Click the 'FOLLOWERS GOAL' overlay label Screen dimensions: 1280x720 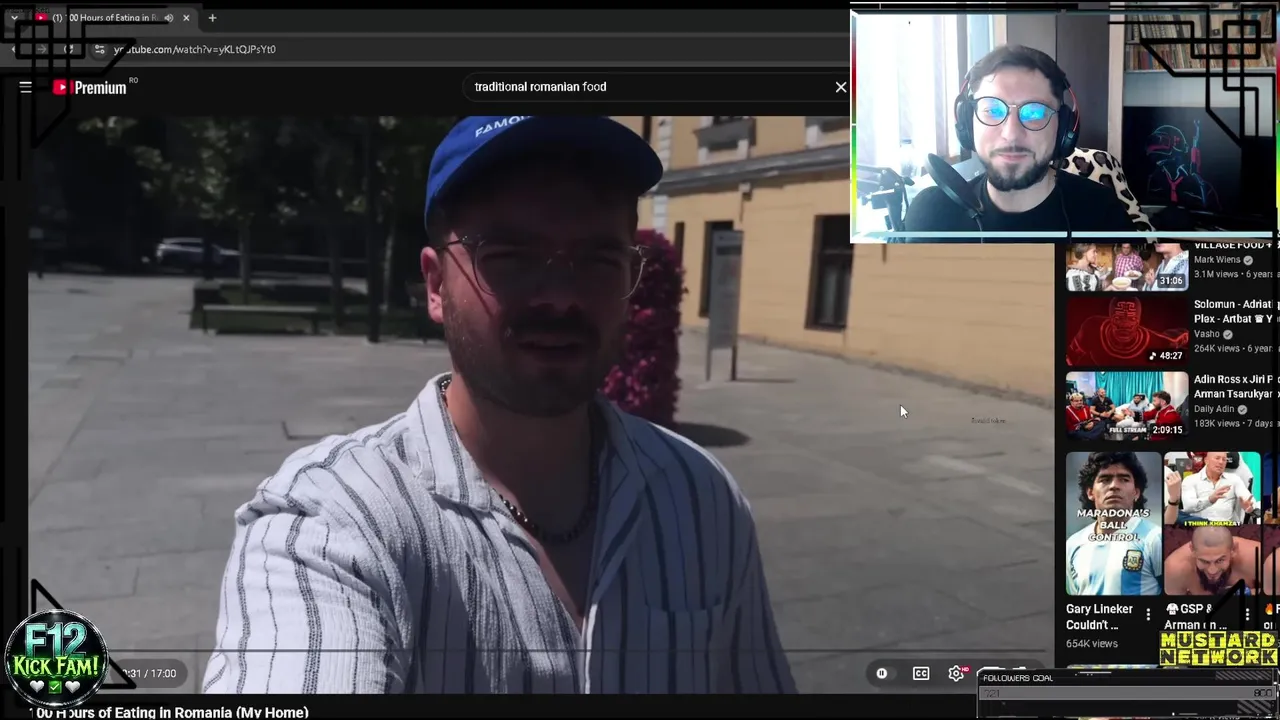click(1018, 678)
